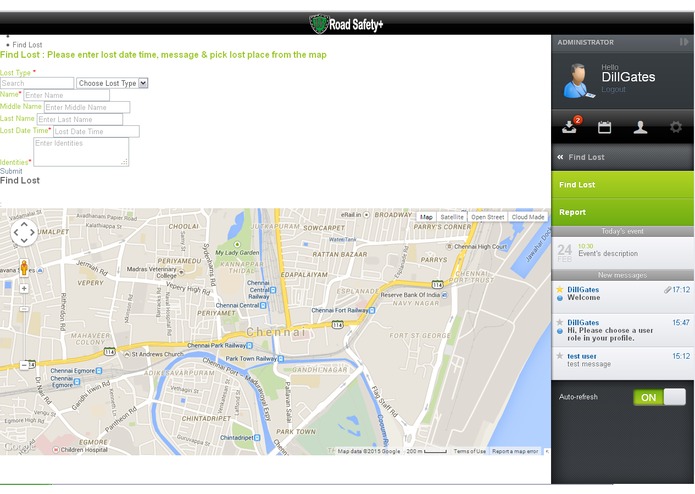Click the Enter Last Name field
Image resolution: width=695 pixels, height=494 pixels.
[x=79, y=119]
